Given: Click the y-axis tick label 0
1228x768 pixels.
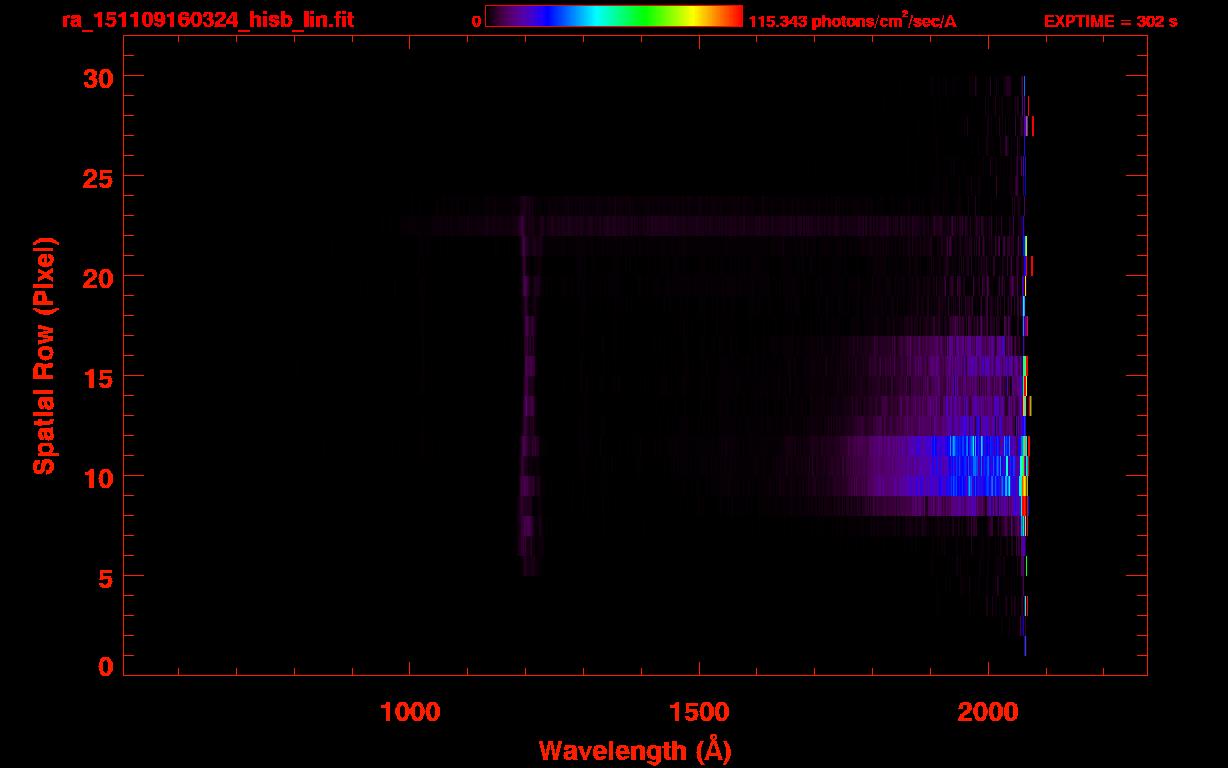Looking at the screenshot, I should coord(106,667).
